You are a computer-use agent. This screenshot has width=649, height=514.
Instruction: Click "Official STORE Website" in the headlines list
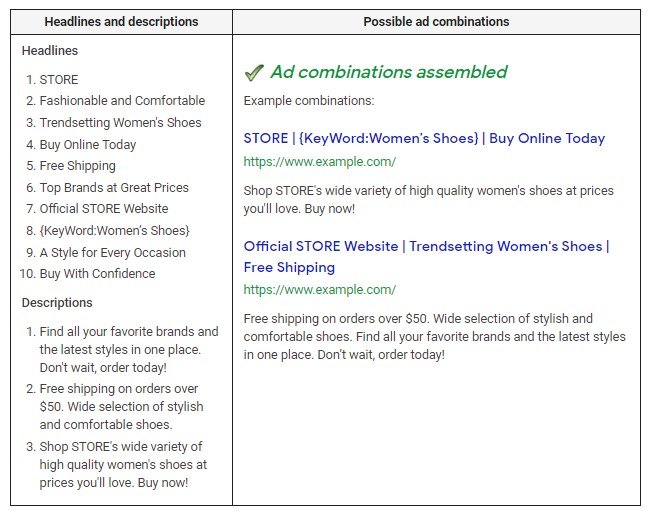104,209
